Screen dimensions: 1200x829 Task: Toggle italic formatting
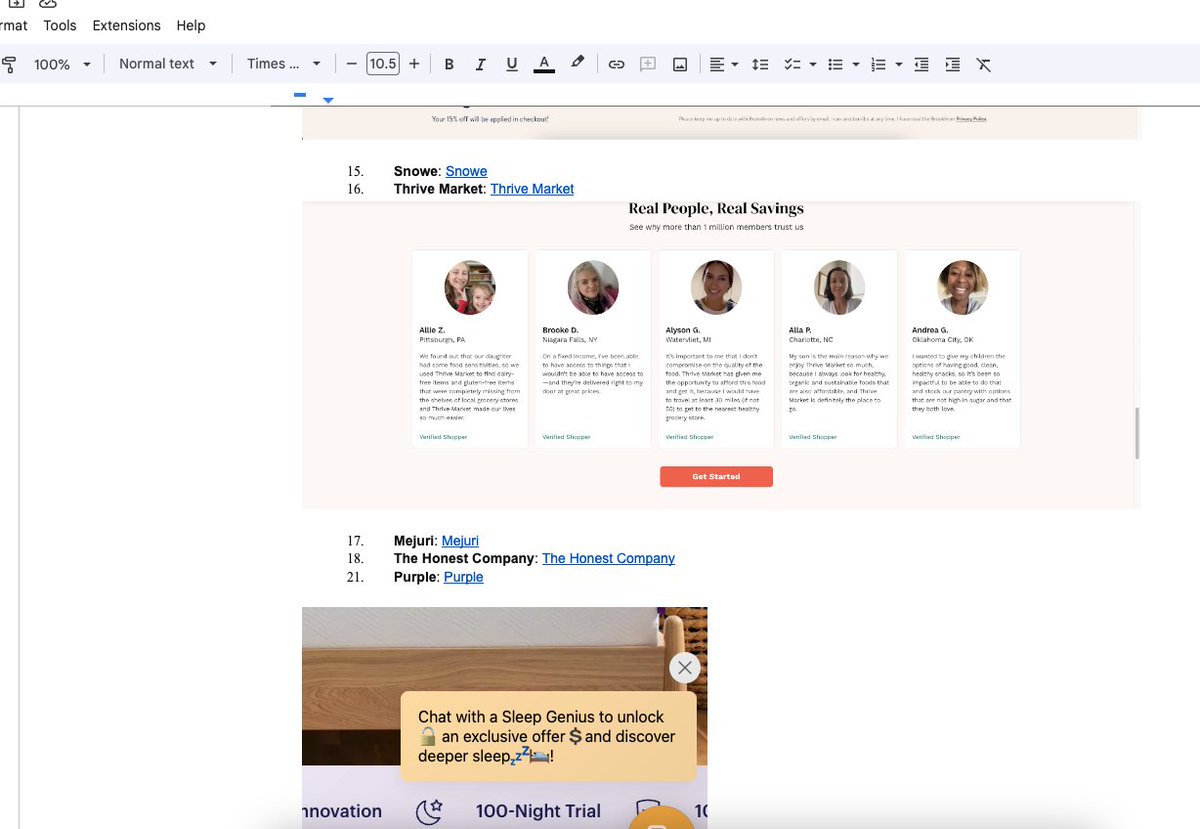480,64
